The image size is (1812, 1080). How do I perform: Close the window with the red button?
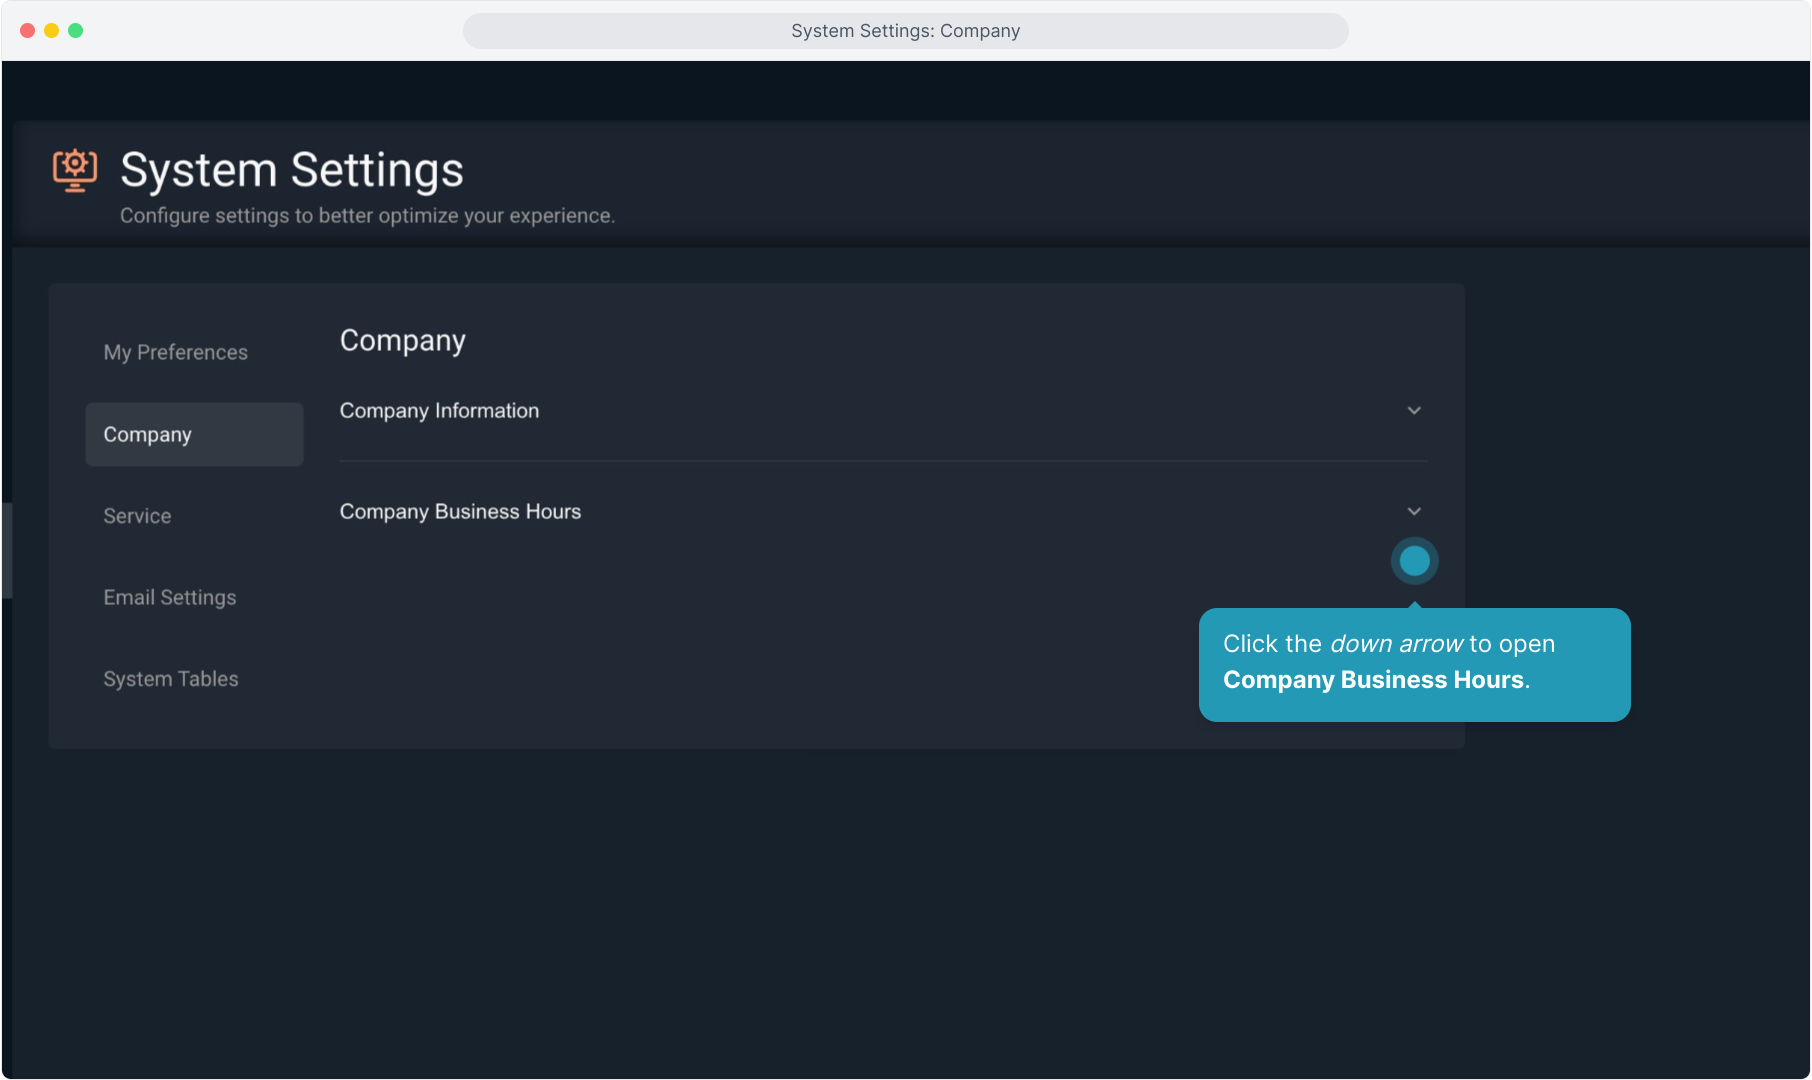click(x=28, y=31)
